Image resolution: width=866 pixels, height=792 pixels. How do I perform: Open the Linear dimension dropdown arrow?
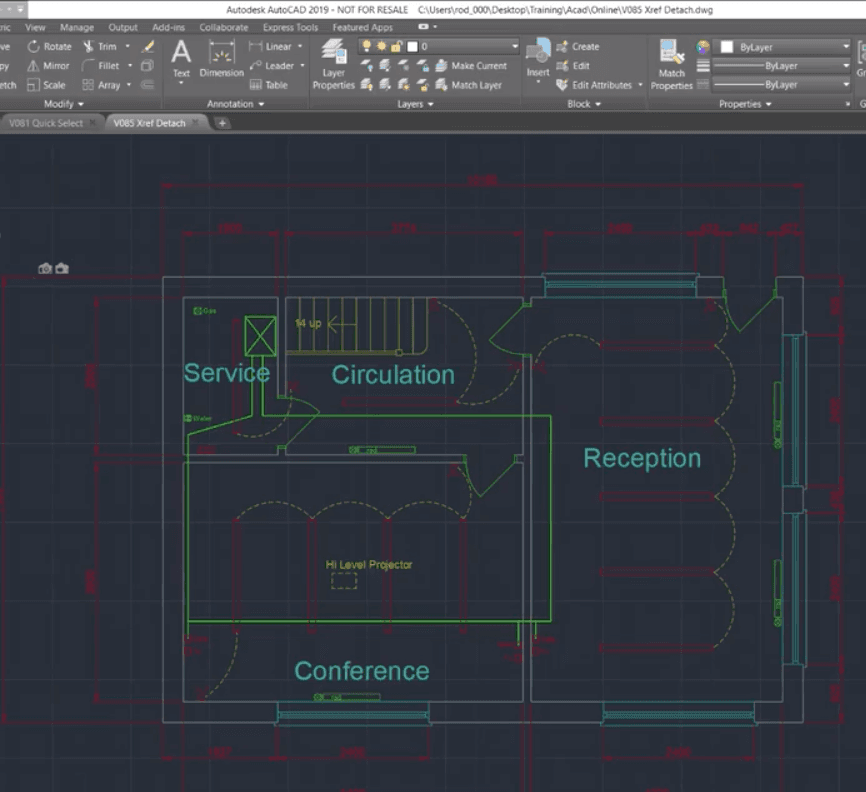(300, 46)
